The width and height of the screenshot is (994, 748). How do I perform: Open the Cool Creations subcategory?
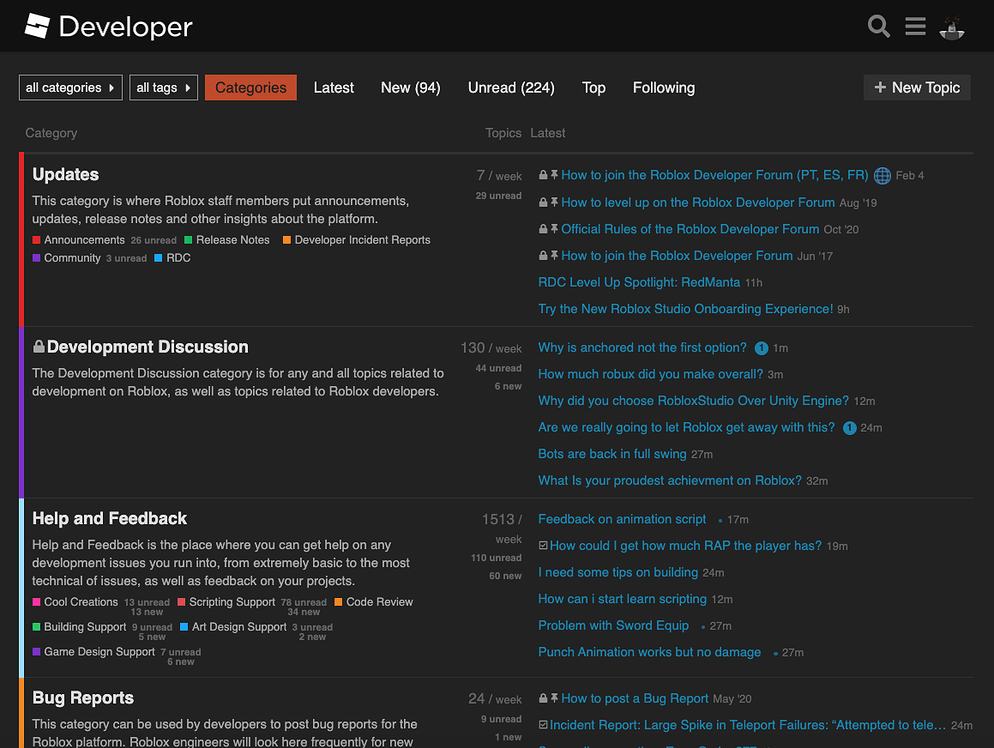pyautogui.click(x=81, y=602)
